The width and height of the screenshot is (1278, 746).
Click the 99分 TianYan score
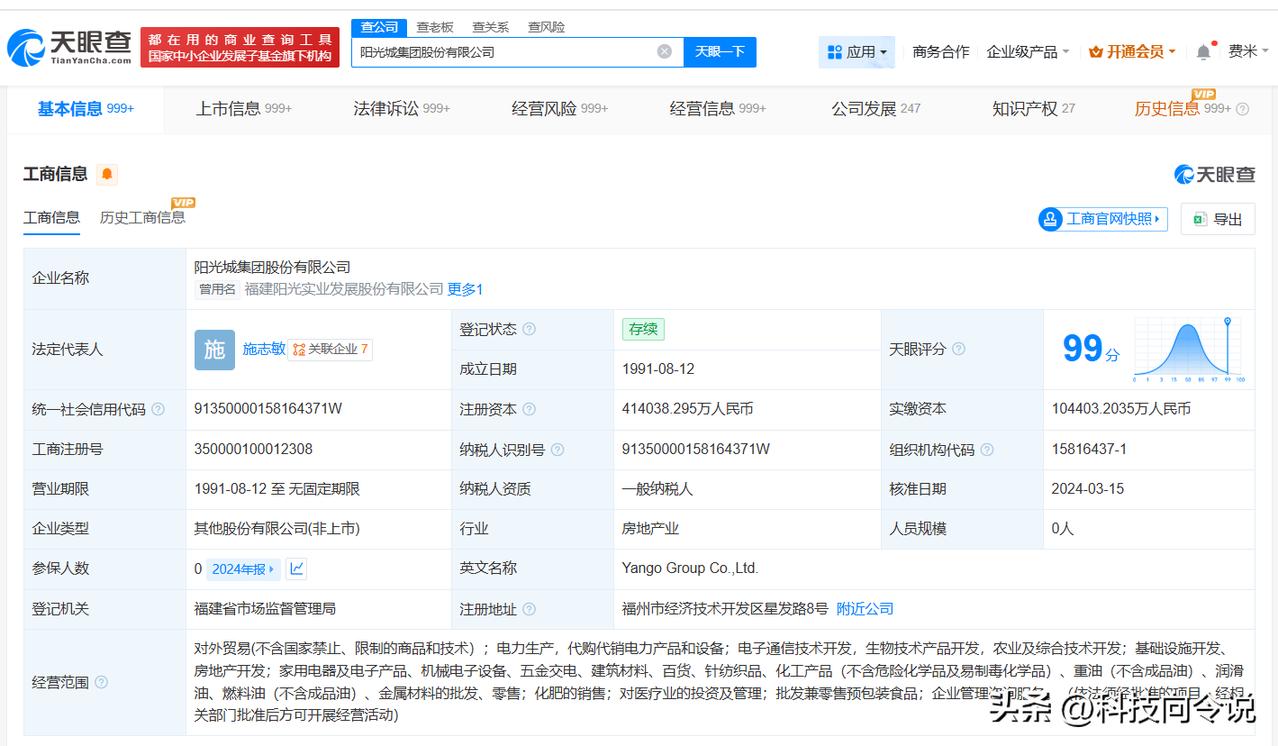coord(1091,349)
